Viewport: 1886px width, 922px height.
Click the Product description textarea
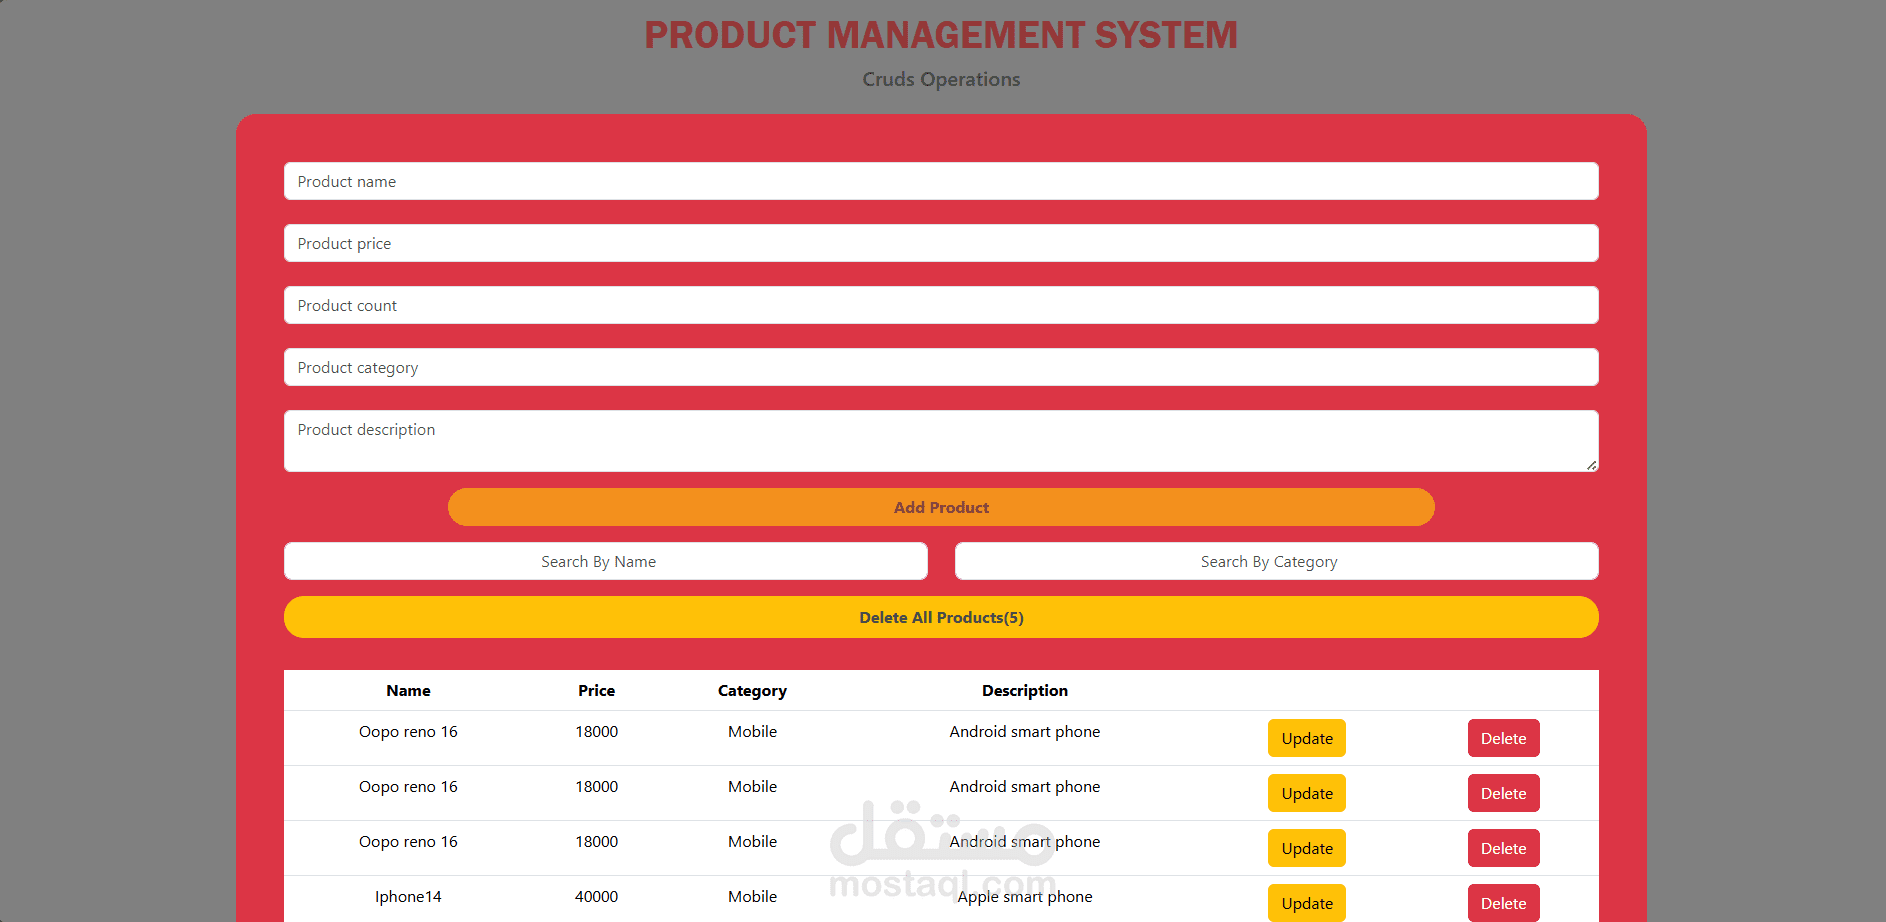pos(940,440)
